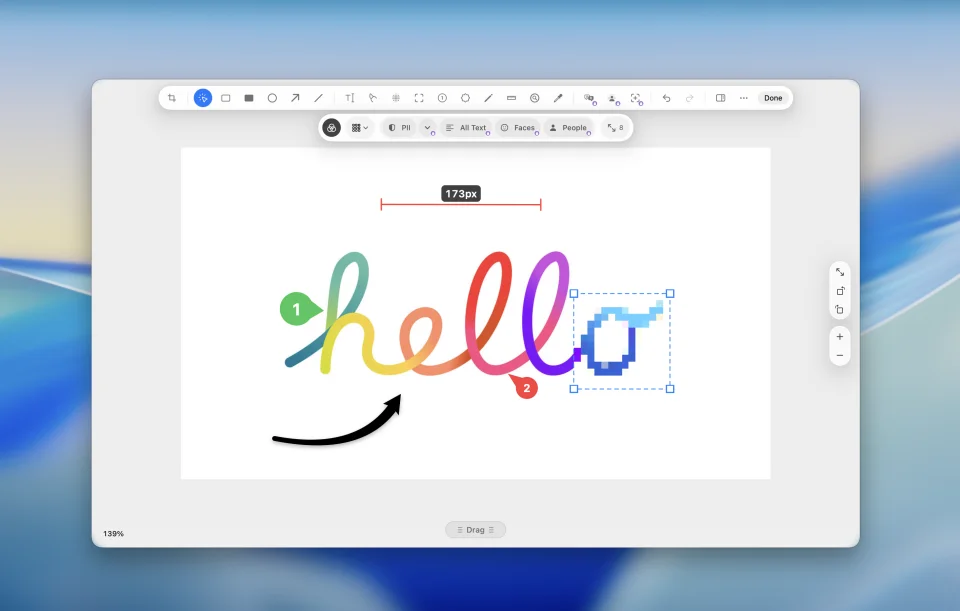Click the pixelated selection region on canvas
960x611 pixels.
622,341
